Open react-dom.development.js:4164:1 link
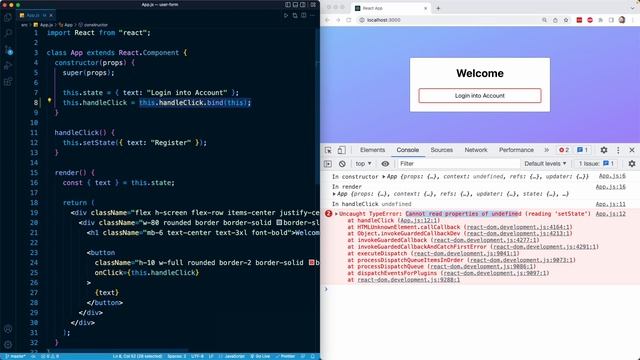The height and width of the screenshot is (360, 640). (x=518, y=227)
